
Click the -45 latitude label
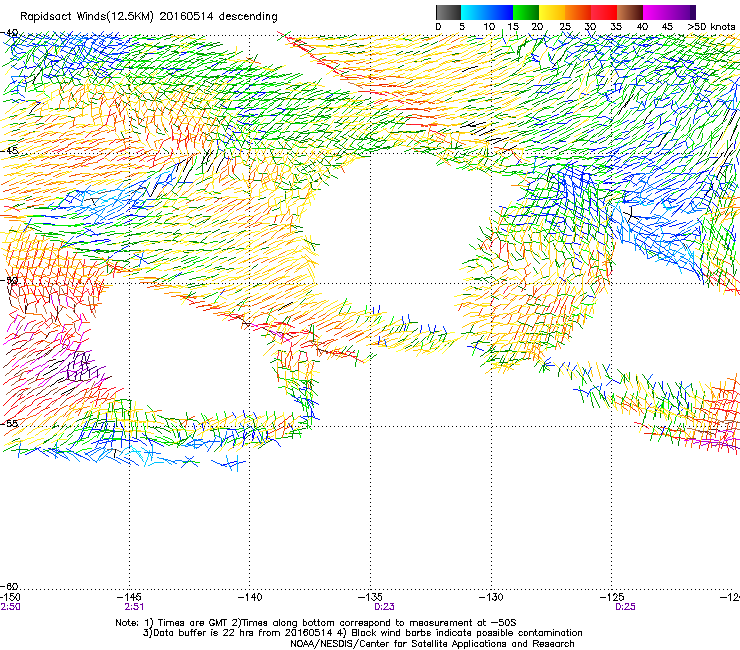click(x=9, y=151)
